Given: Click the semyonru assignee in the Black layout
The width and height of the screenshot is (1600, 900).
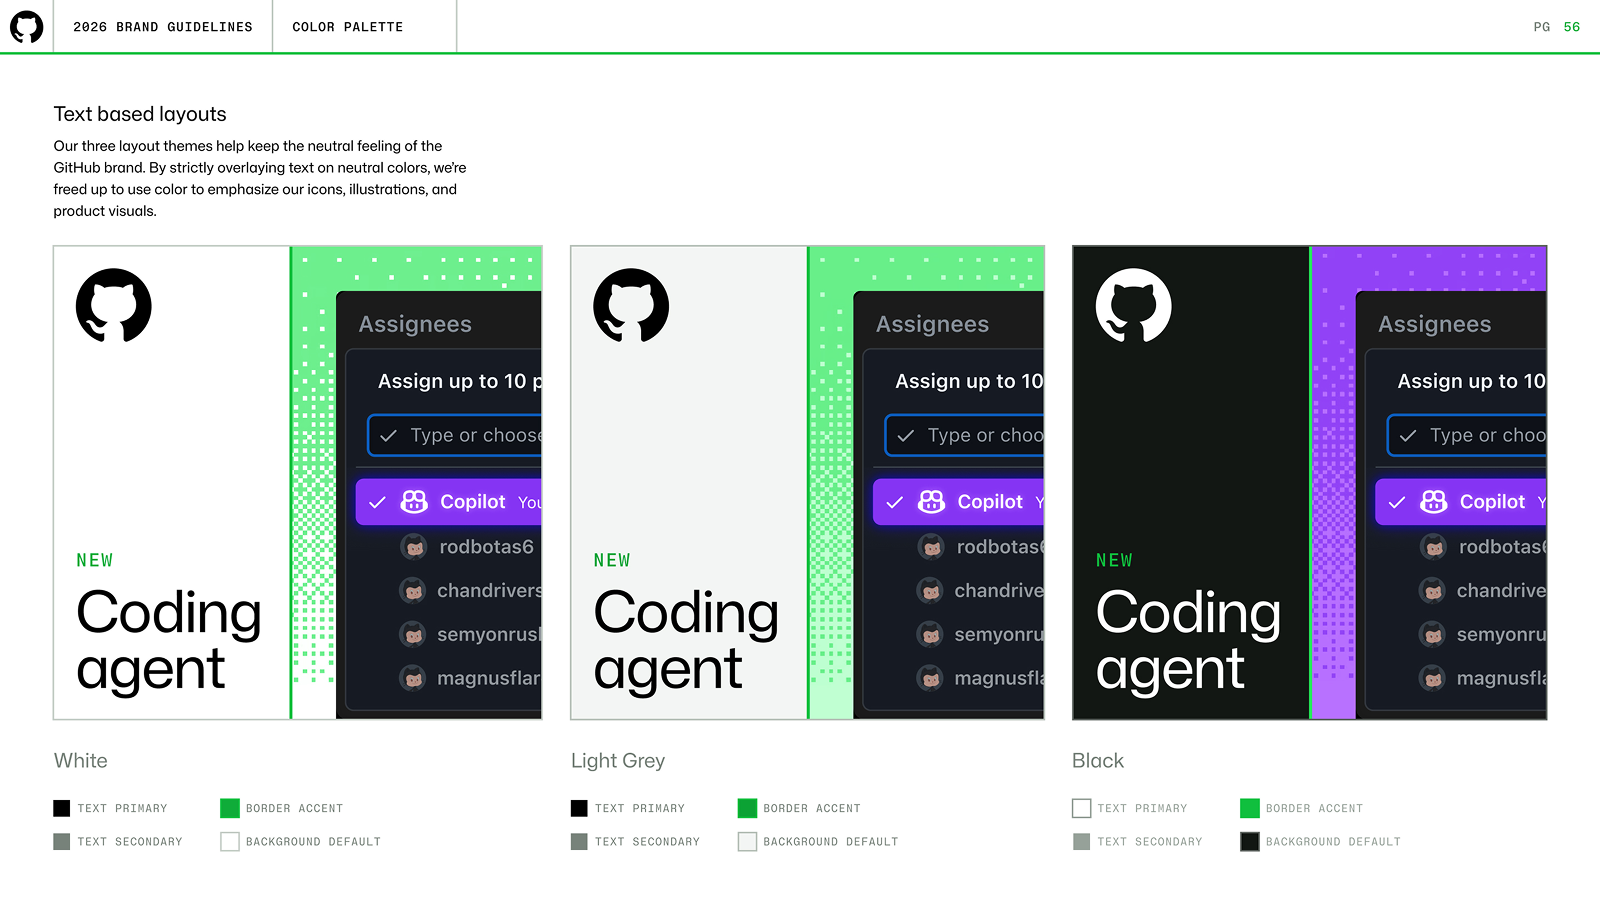Looking at the screenshot, I should point(1500,635).
